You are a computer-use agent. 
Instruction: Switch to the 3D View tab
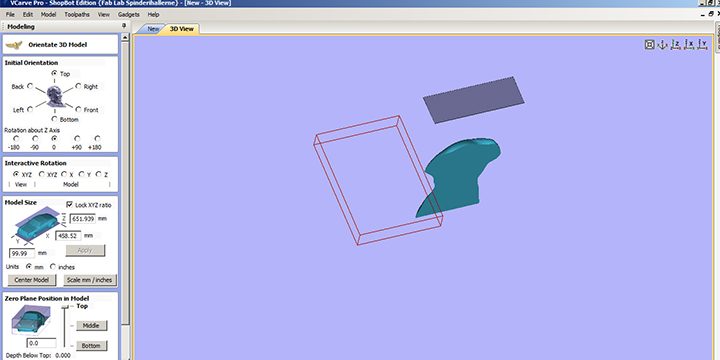point(182,29)
